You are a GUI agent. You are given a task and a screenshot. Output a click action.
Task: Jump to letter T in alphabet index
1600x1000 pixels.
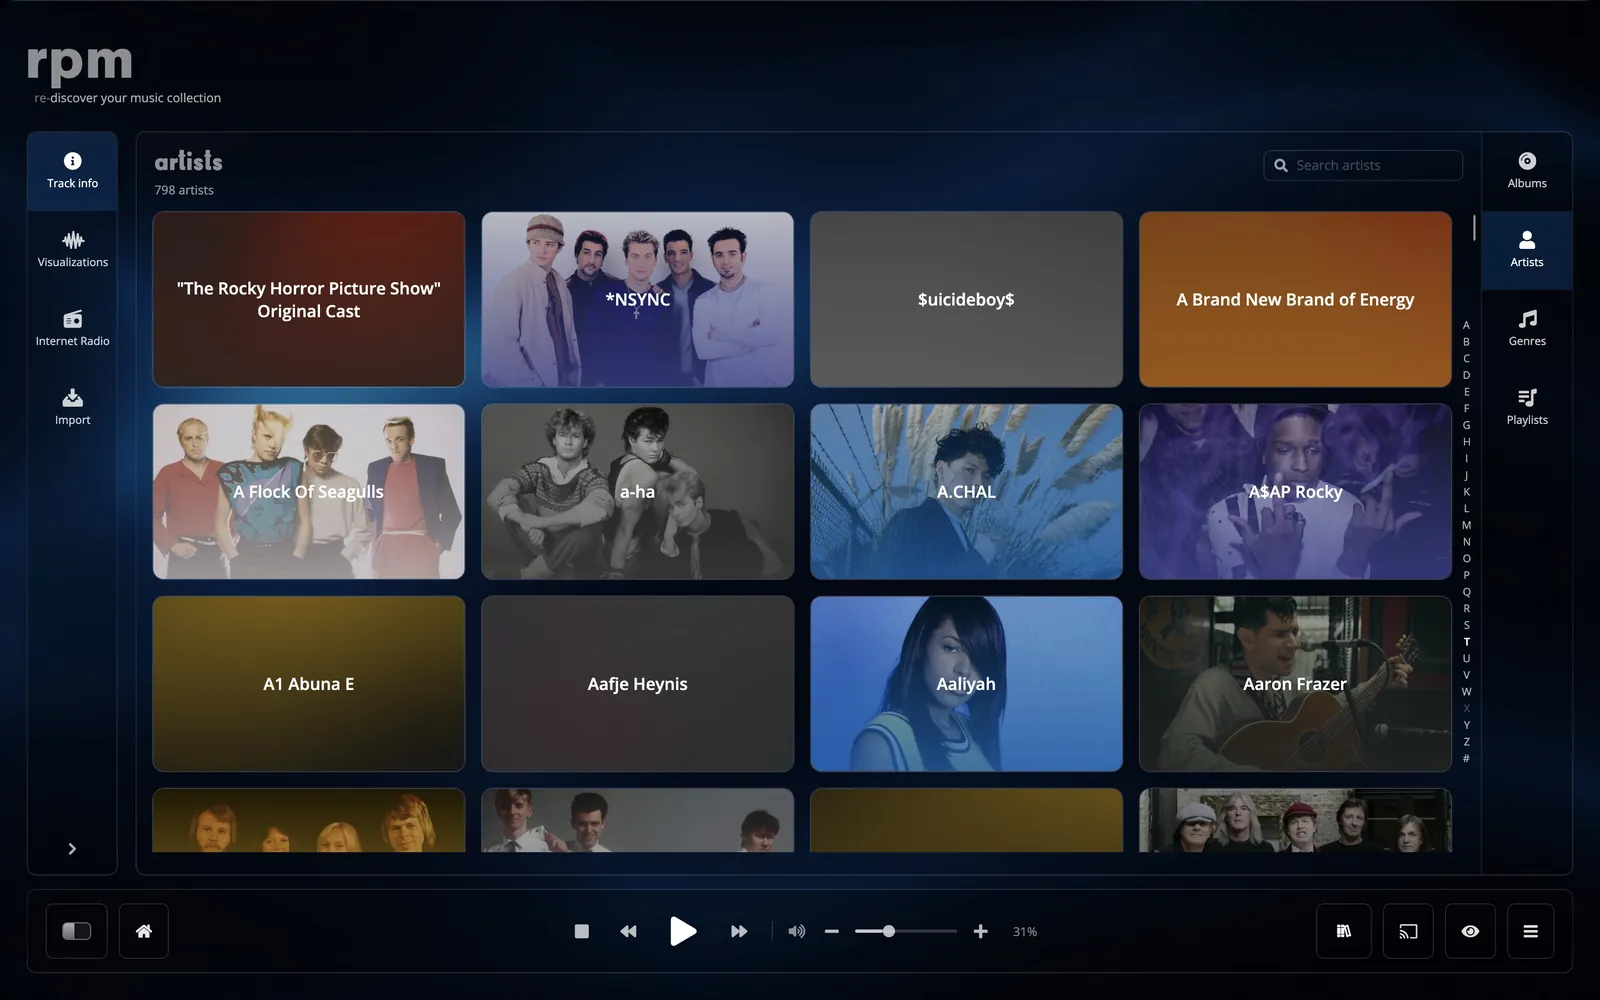click(x=1466, y=642)
